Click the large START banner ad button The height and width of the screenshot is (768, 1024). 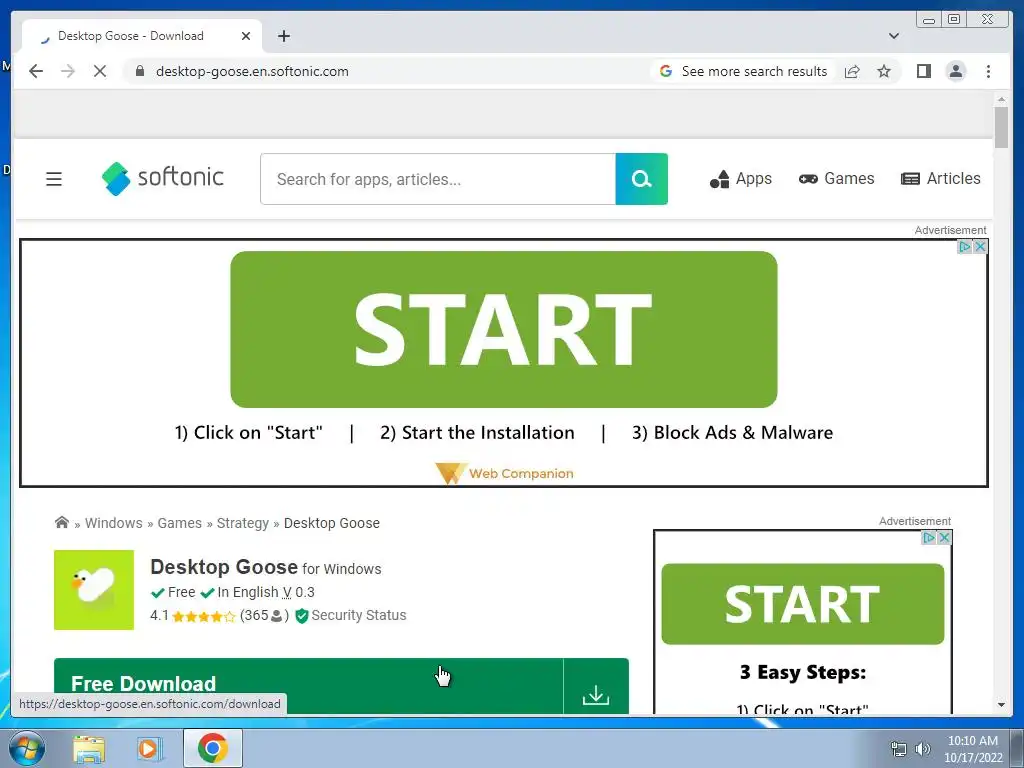pos(504,330)
